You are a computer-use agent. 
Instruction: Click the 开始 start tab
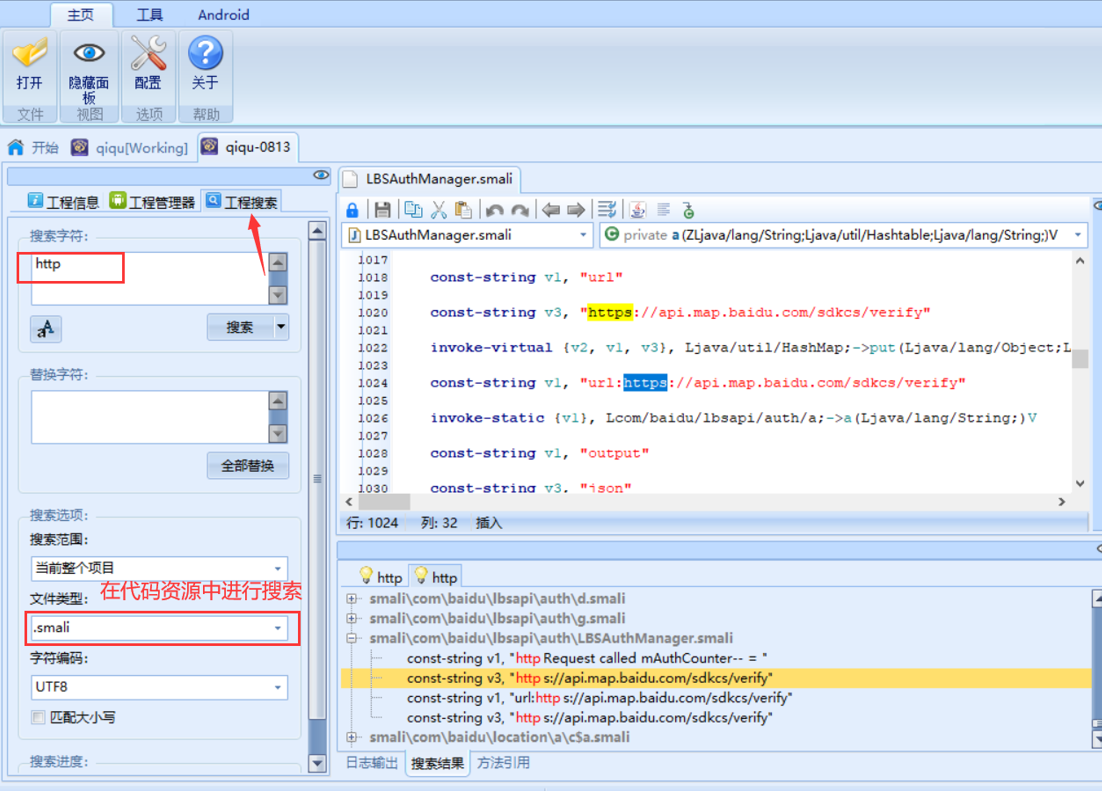click(x=34, y=147)
